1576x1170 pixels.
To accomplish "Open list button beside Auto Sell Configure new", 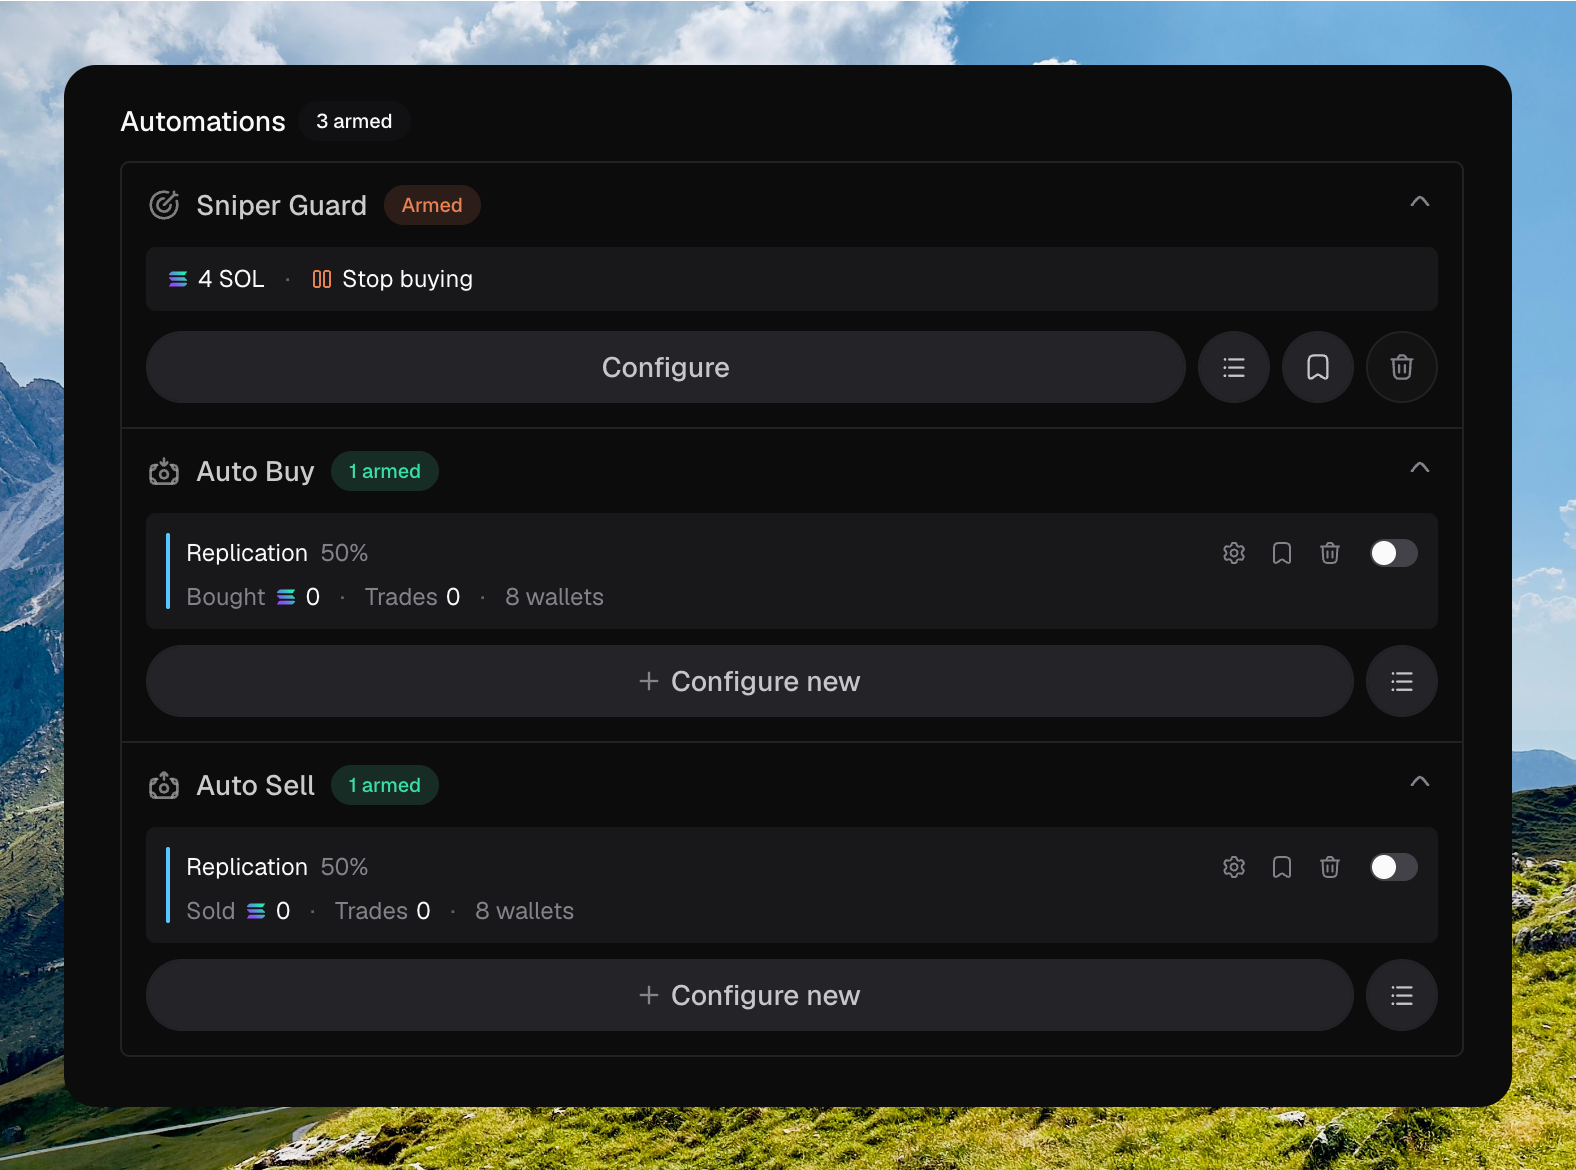I will 1402,995.
